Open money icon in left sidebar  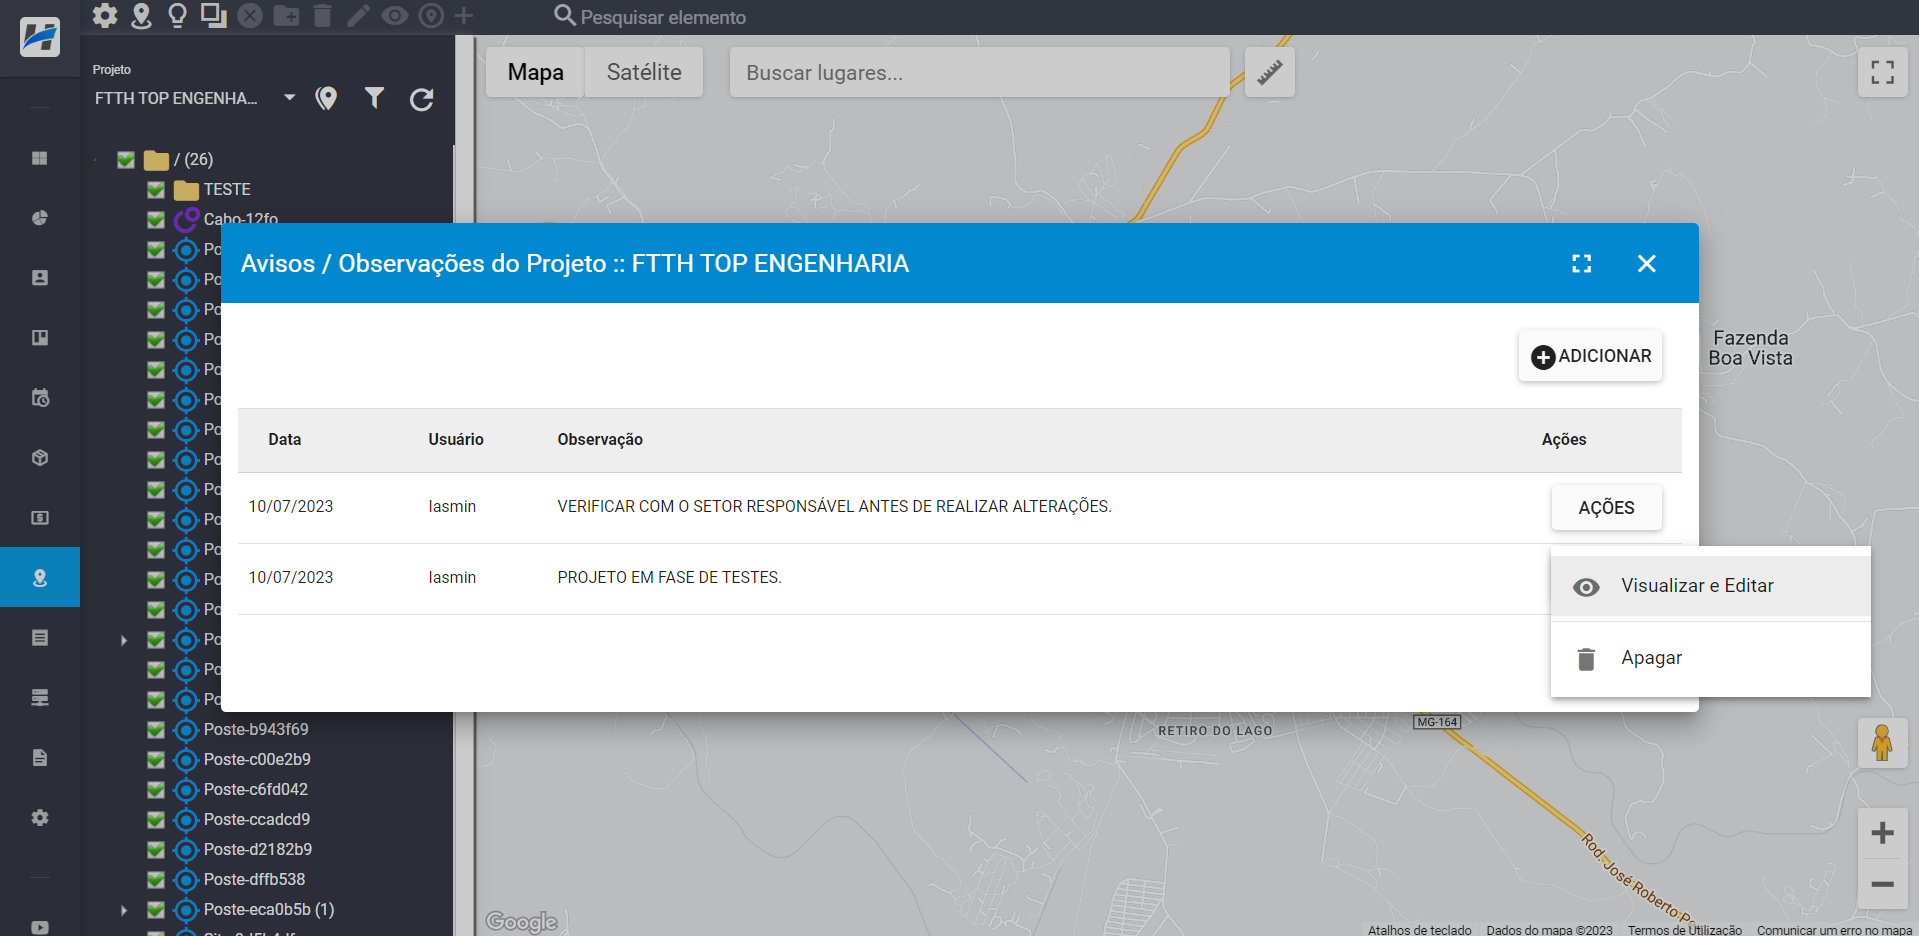40,518
